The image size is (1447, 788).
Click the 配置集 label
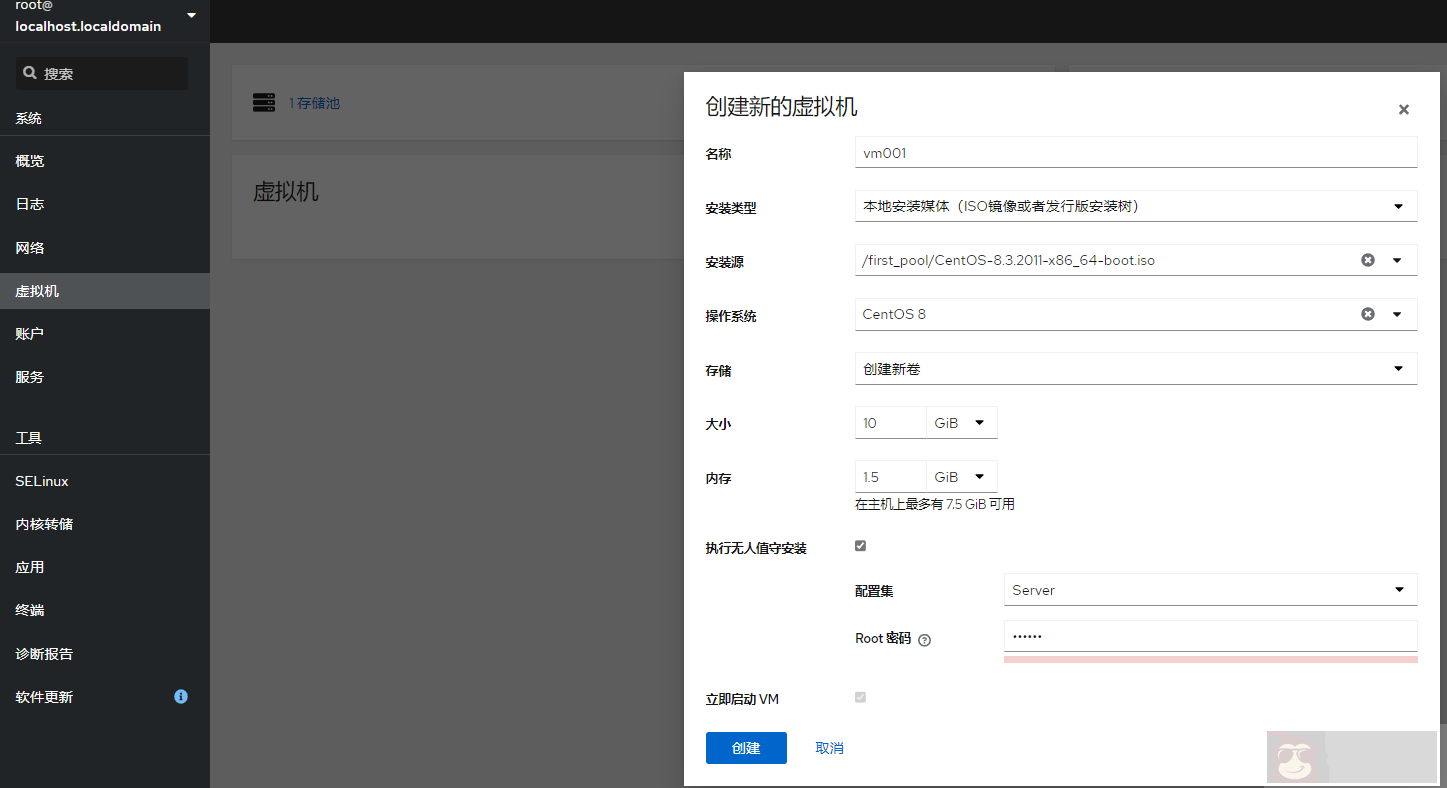[x=874, y=591]
